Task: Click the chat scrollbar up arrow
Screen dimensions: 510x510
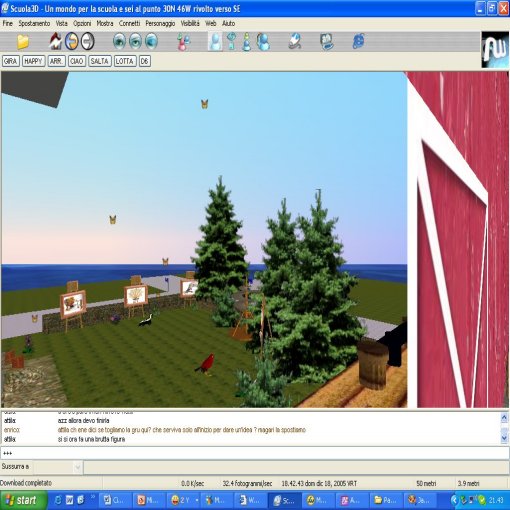Action: 504,417
